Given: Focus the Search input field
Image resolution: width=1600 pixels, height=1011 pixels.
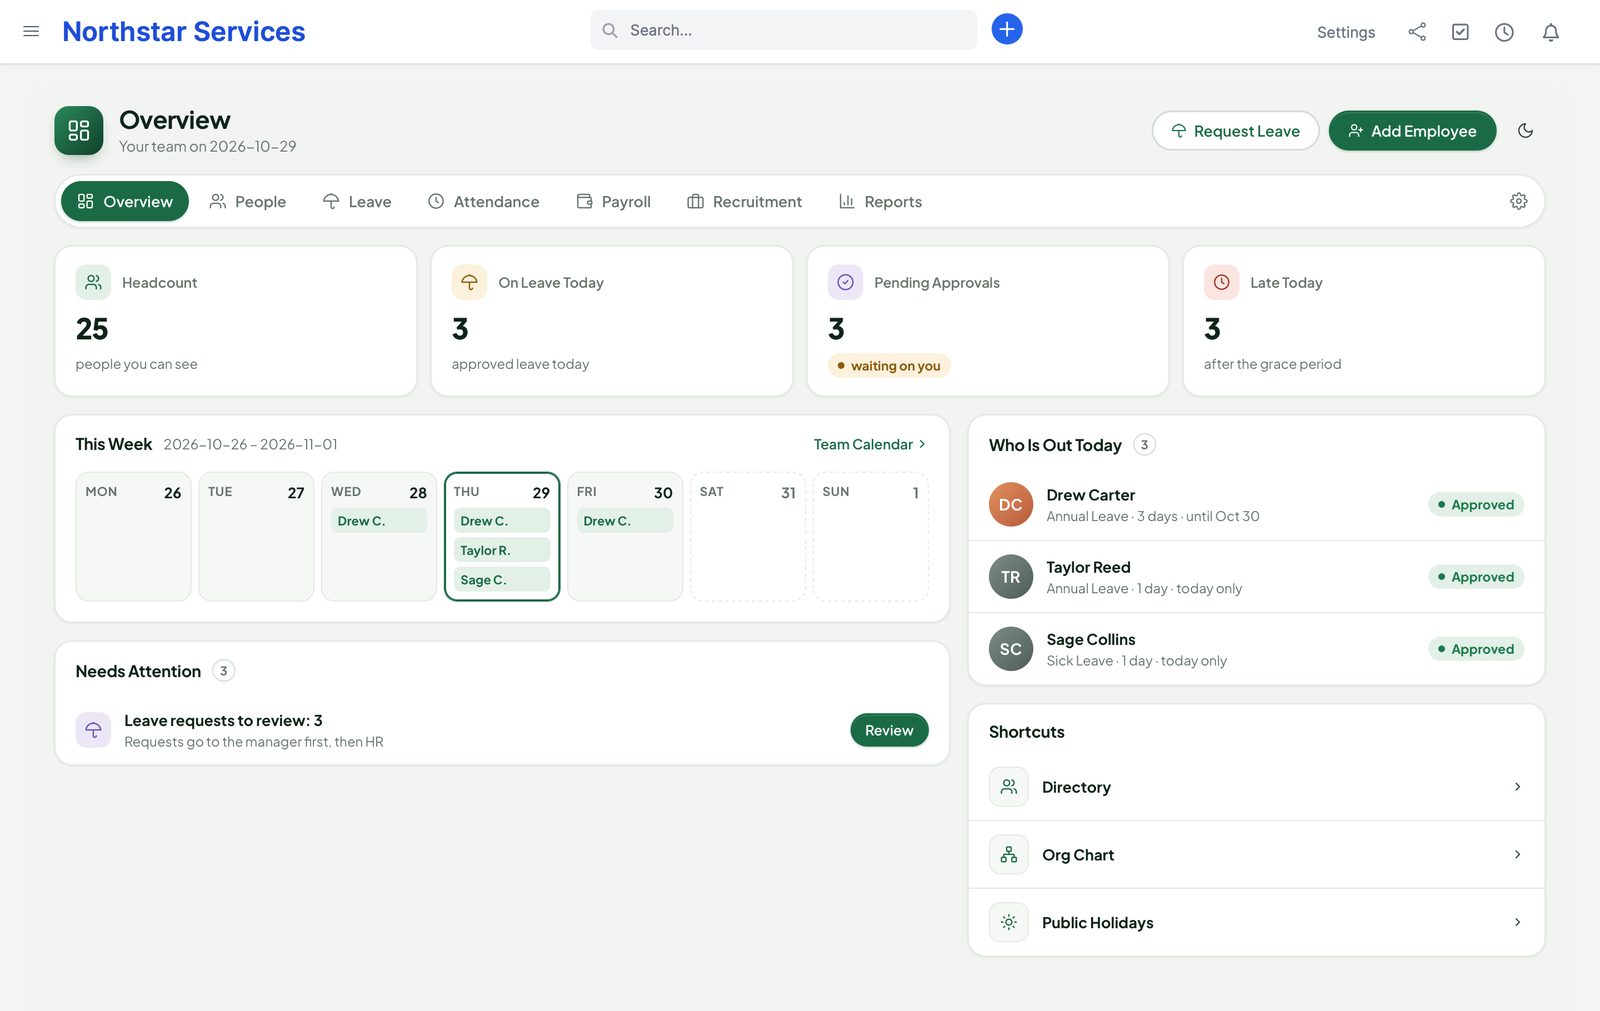Looking at the screenshot, I should 783,30.
